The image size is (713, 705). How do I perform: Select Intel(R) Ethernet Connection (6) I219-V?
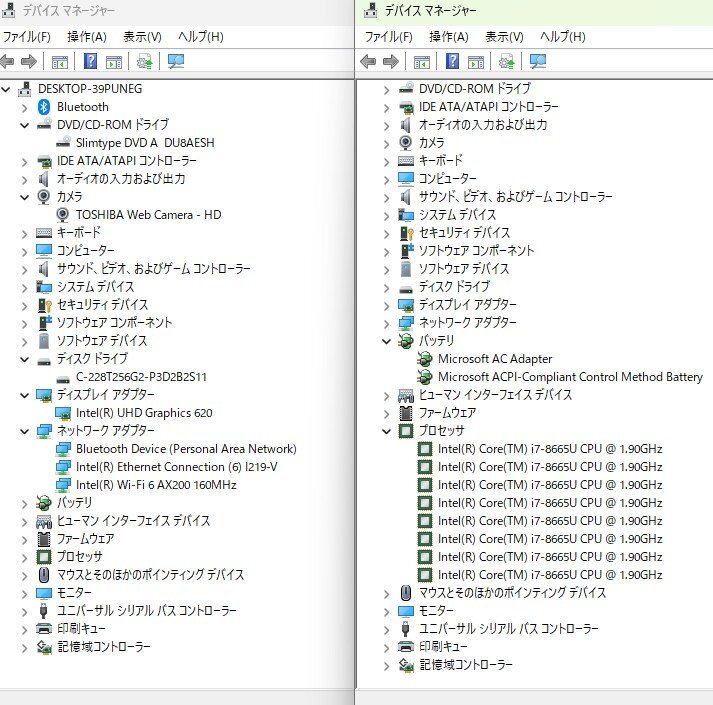coord(176,467)
